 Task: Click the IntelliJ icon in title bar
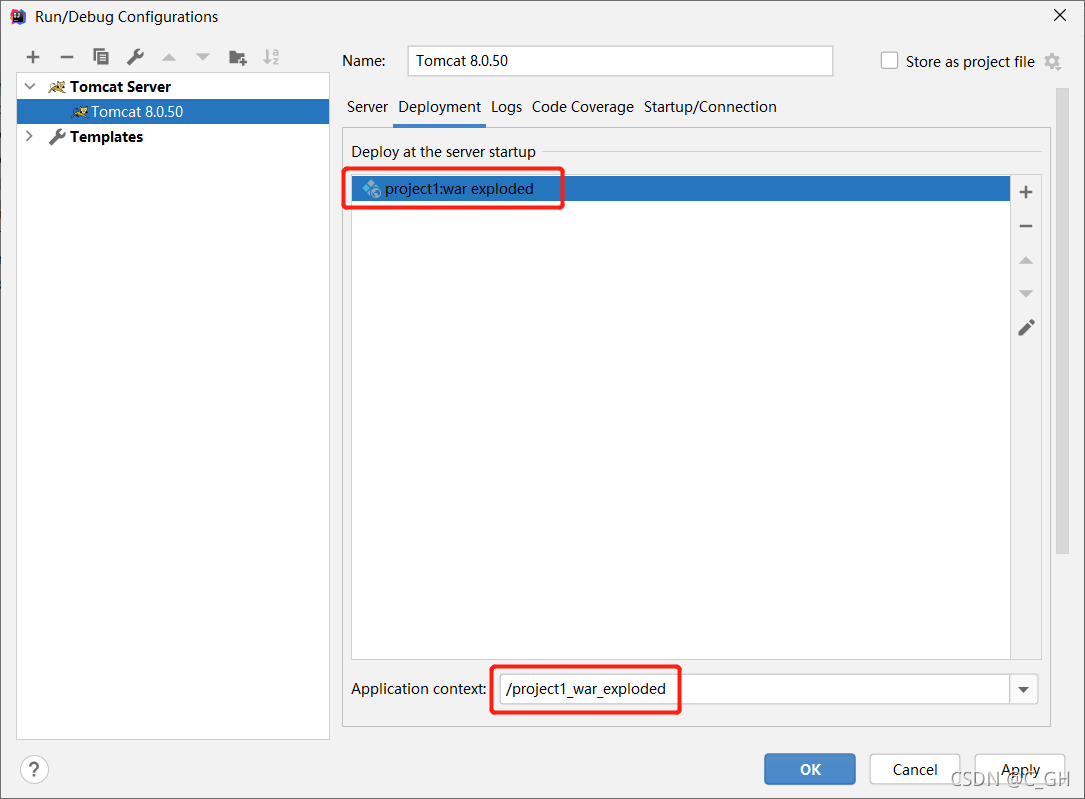pyautogui.click(x=18, y=17)
